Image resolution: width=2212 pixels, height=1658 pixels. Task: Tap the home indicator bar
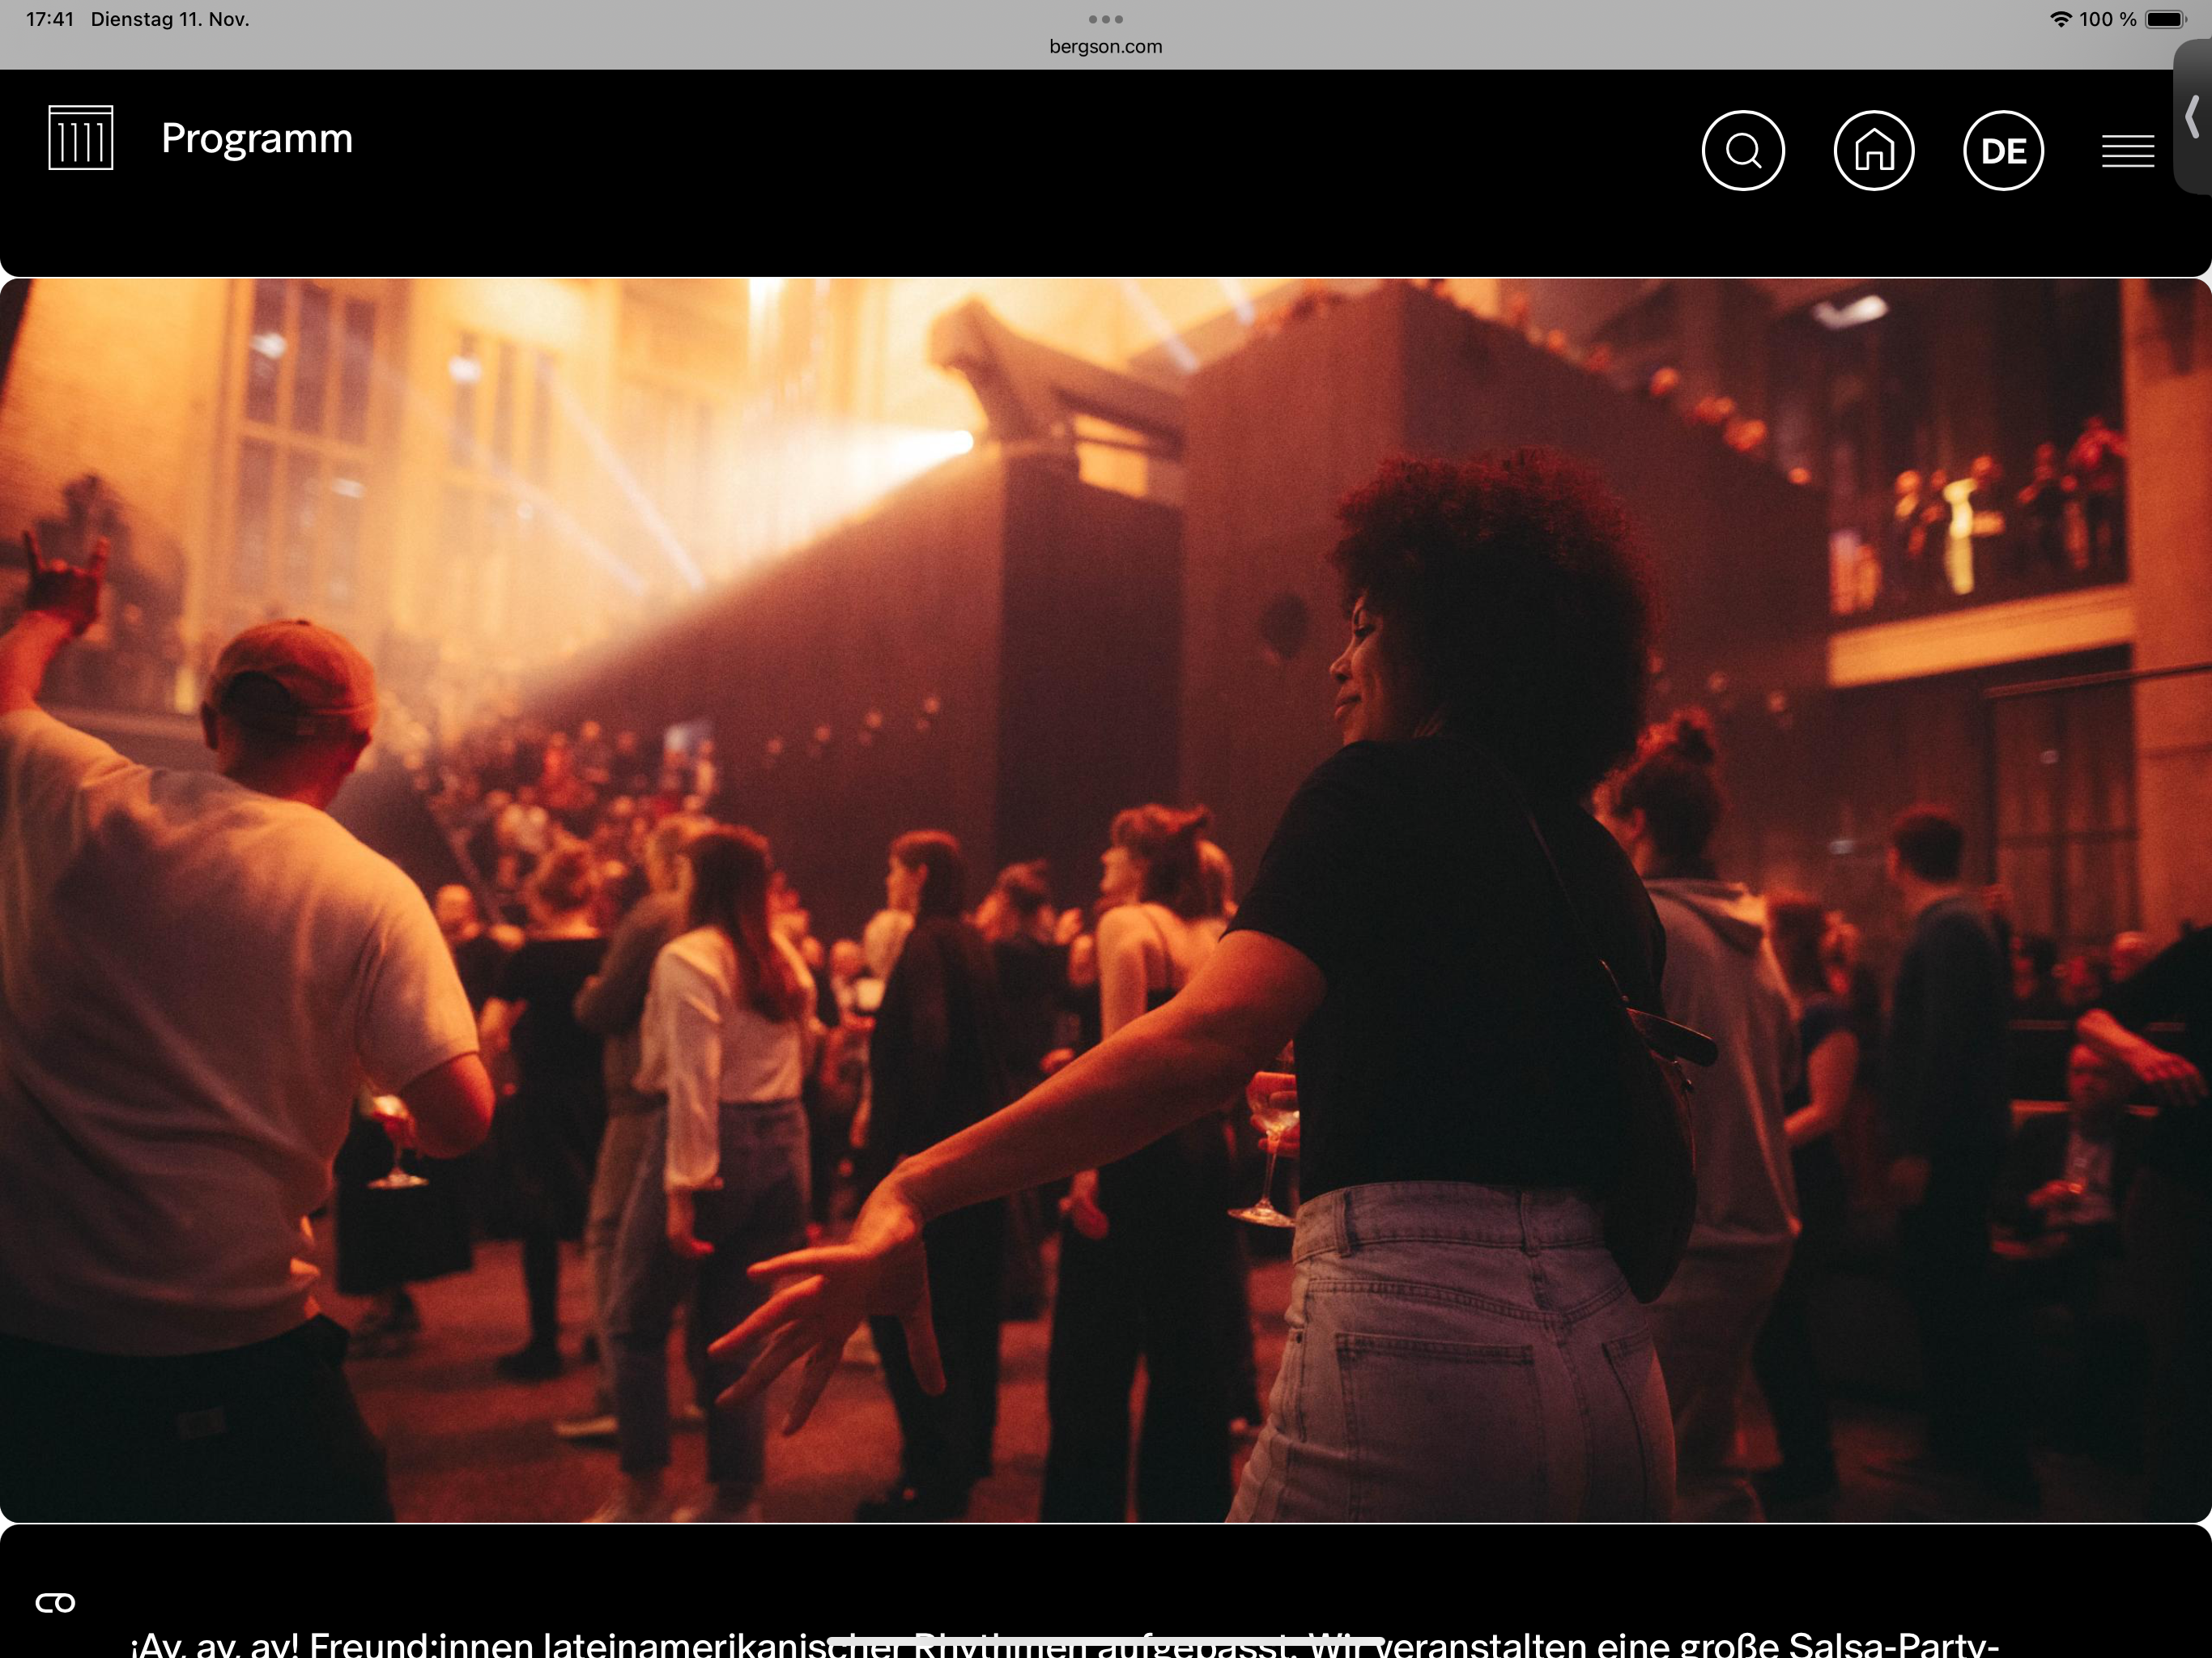click(1105, 1640)
